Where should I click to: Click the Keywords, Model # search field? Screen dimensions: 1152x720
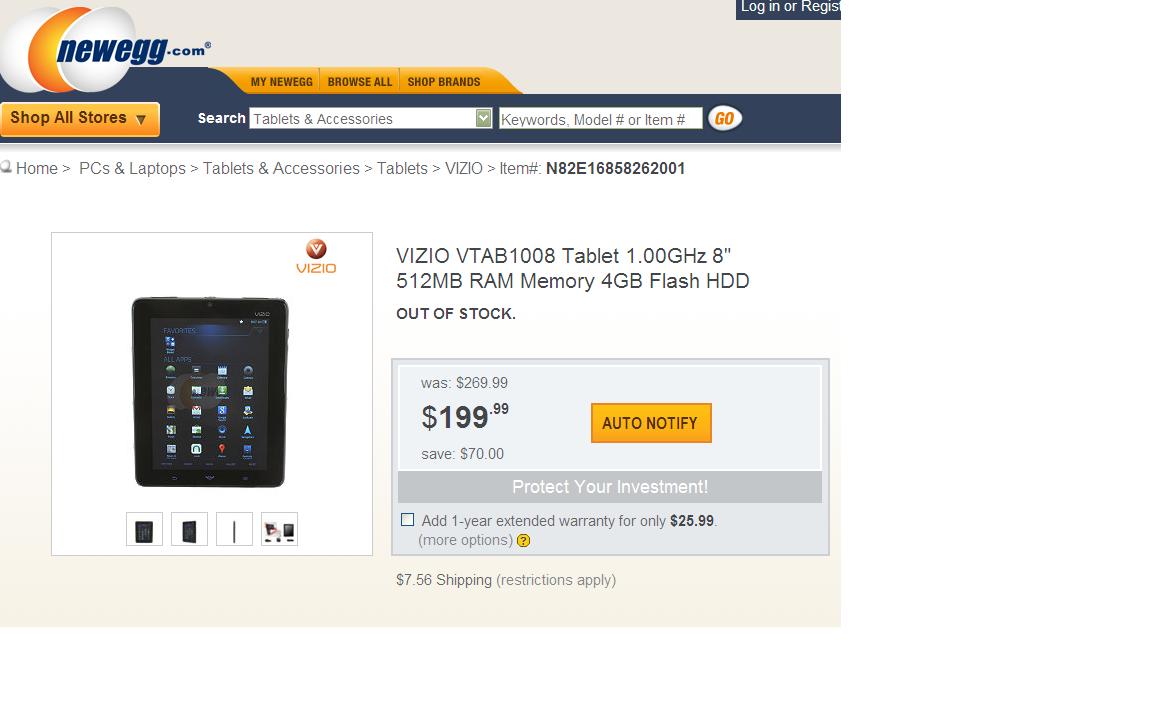(x=600, y=118)
